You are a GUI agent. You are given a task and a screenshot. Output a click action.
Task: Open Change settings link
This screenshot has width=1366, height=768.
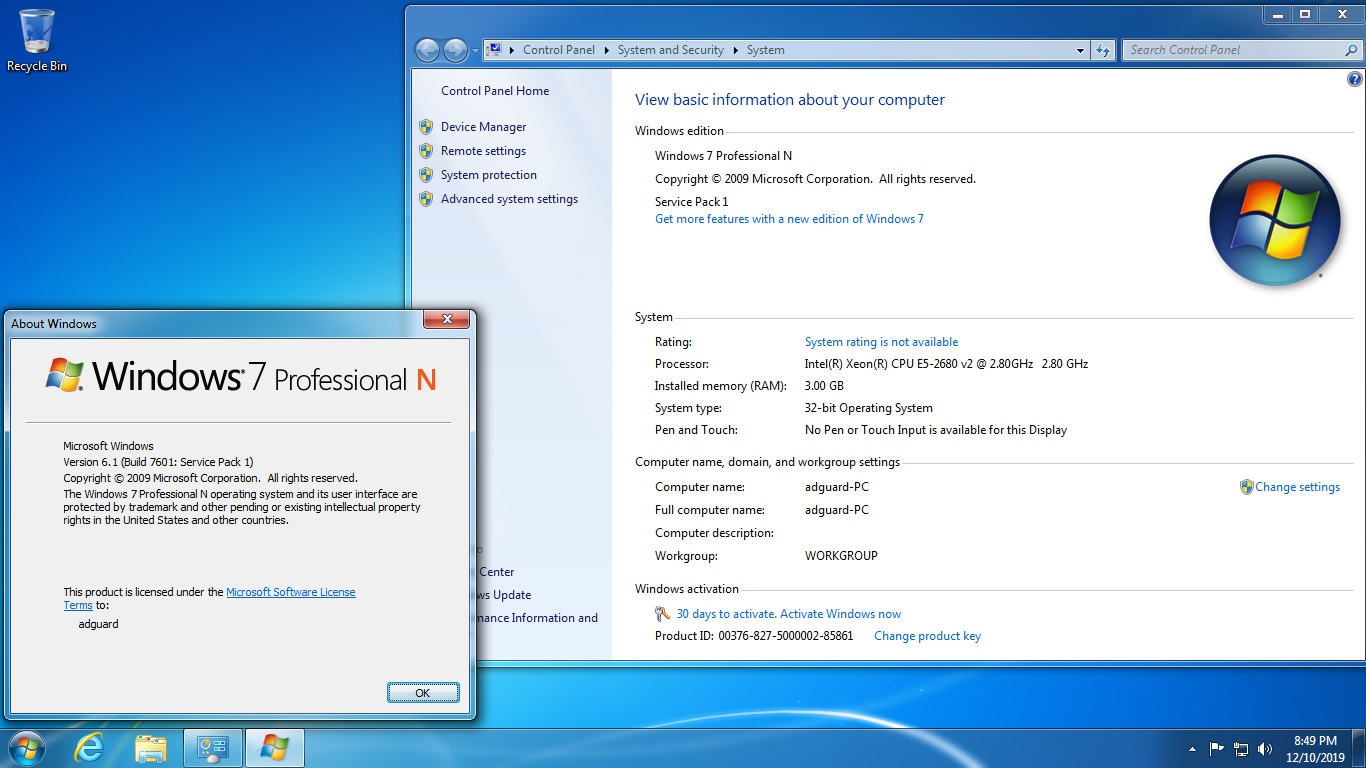pyautogui.click(x=1297, y=487)
